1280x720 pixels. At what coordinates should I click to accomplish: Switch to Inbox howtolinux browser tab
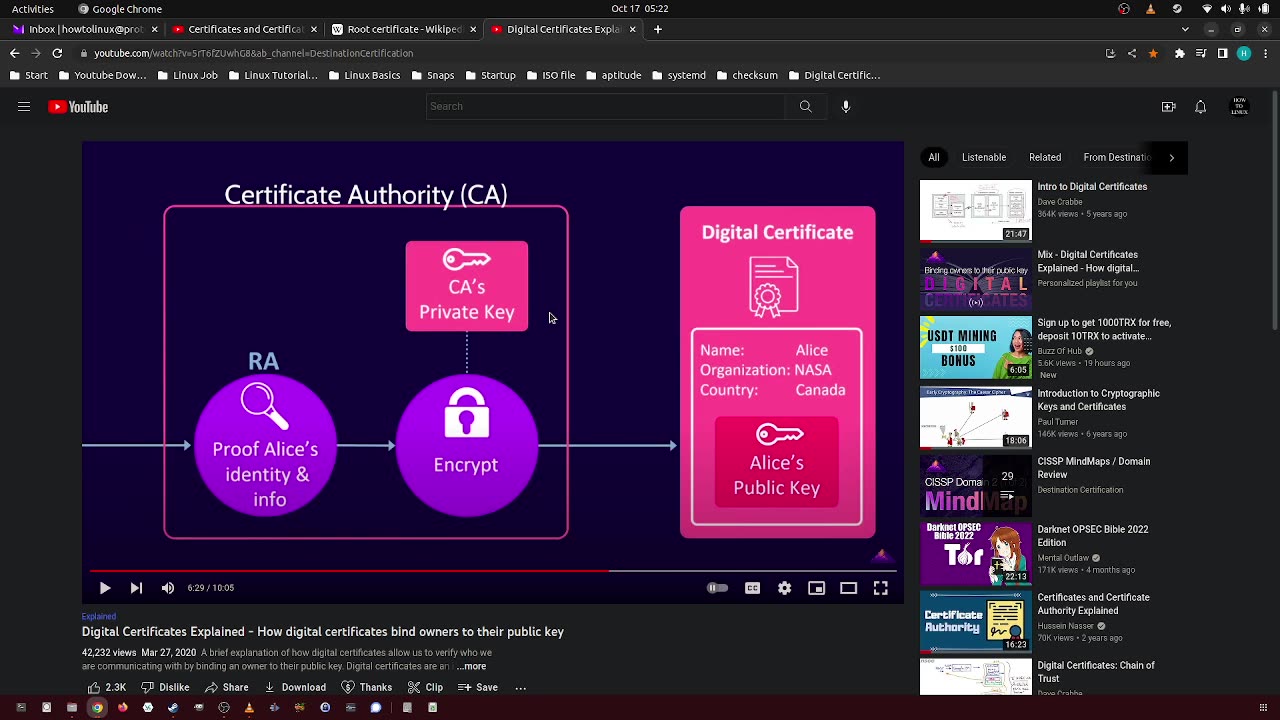(x=84, y=29)
